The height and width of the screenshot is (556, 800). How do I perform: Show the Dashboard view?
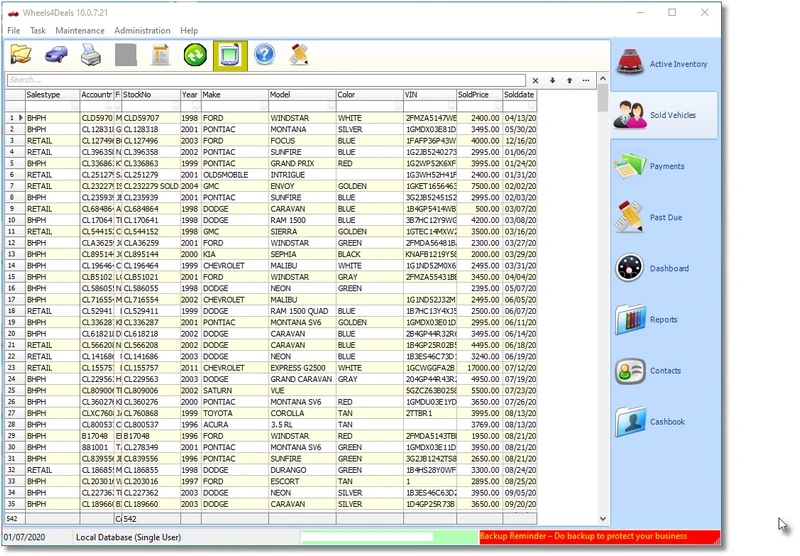[665, 268]
